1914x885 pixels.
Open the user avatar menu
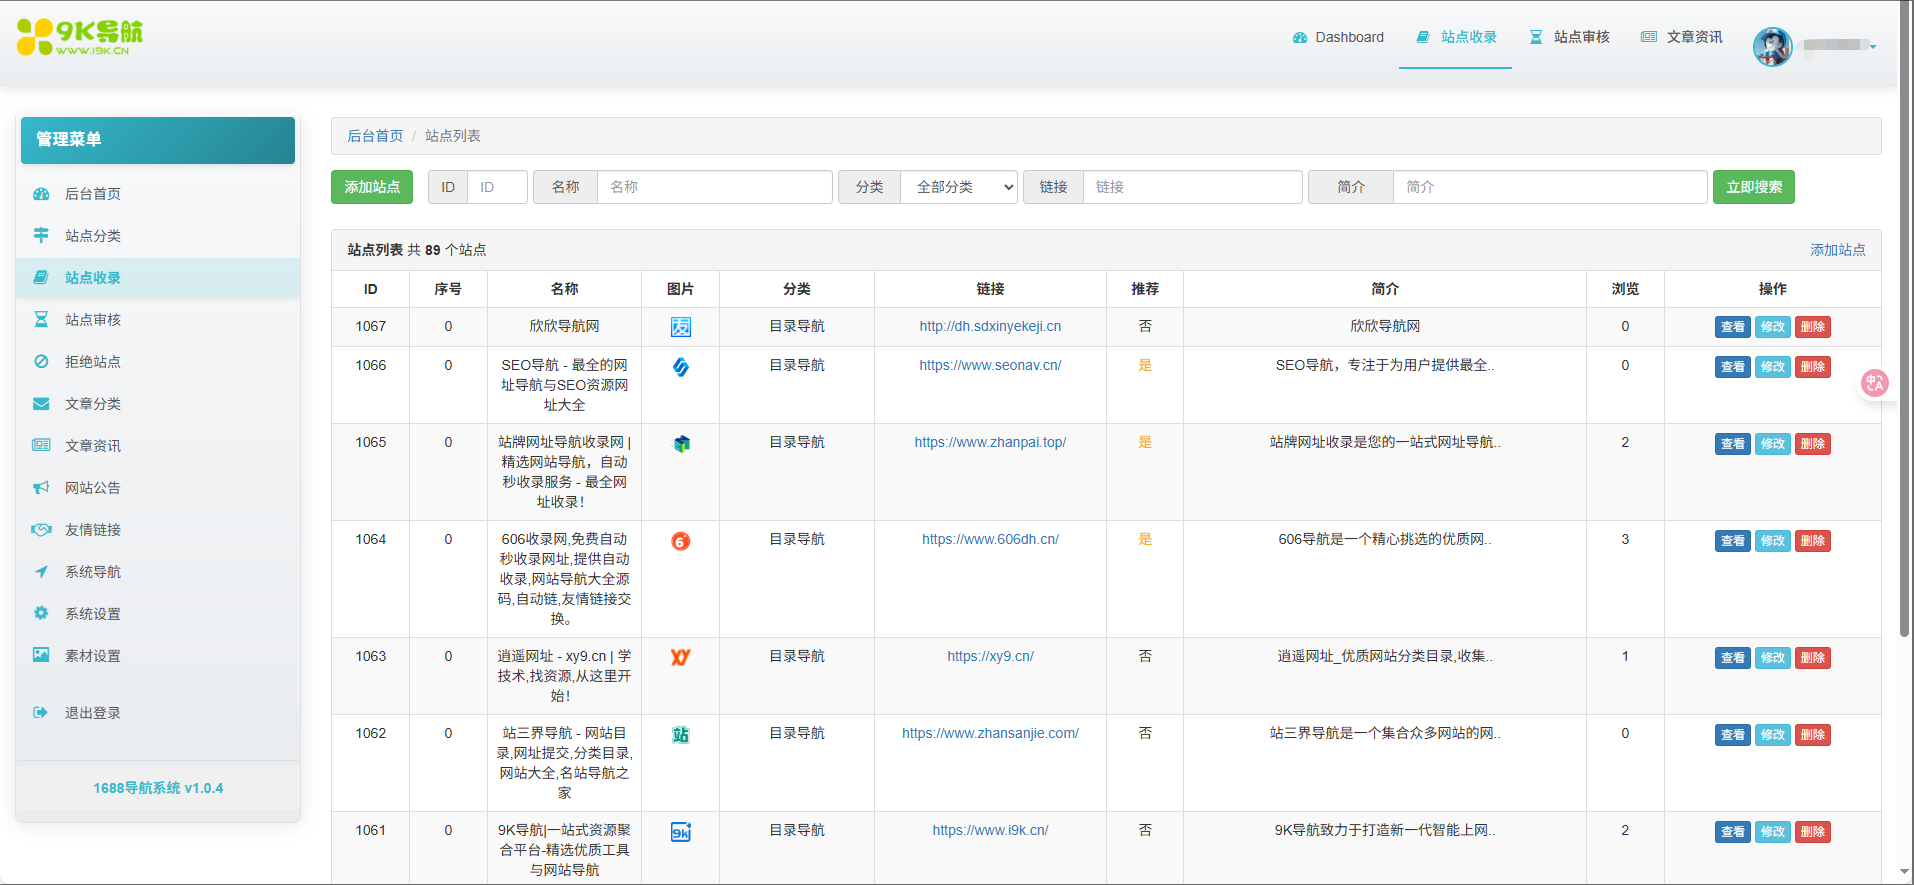[x=1772, y=46]
